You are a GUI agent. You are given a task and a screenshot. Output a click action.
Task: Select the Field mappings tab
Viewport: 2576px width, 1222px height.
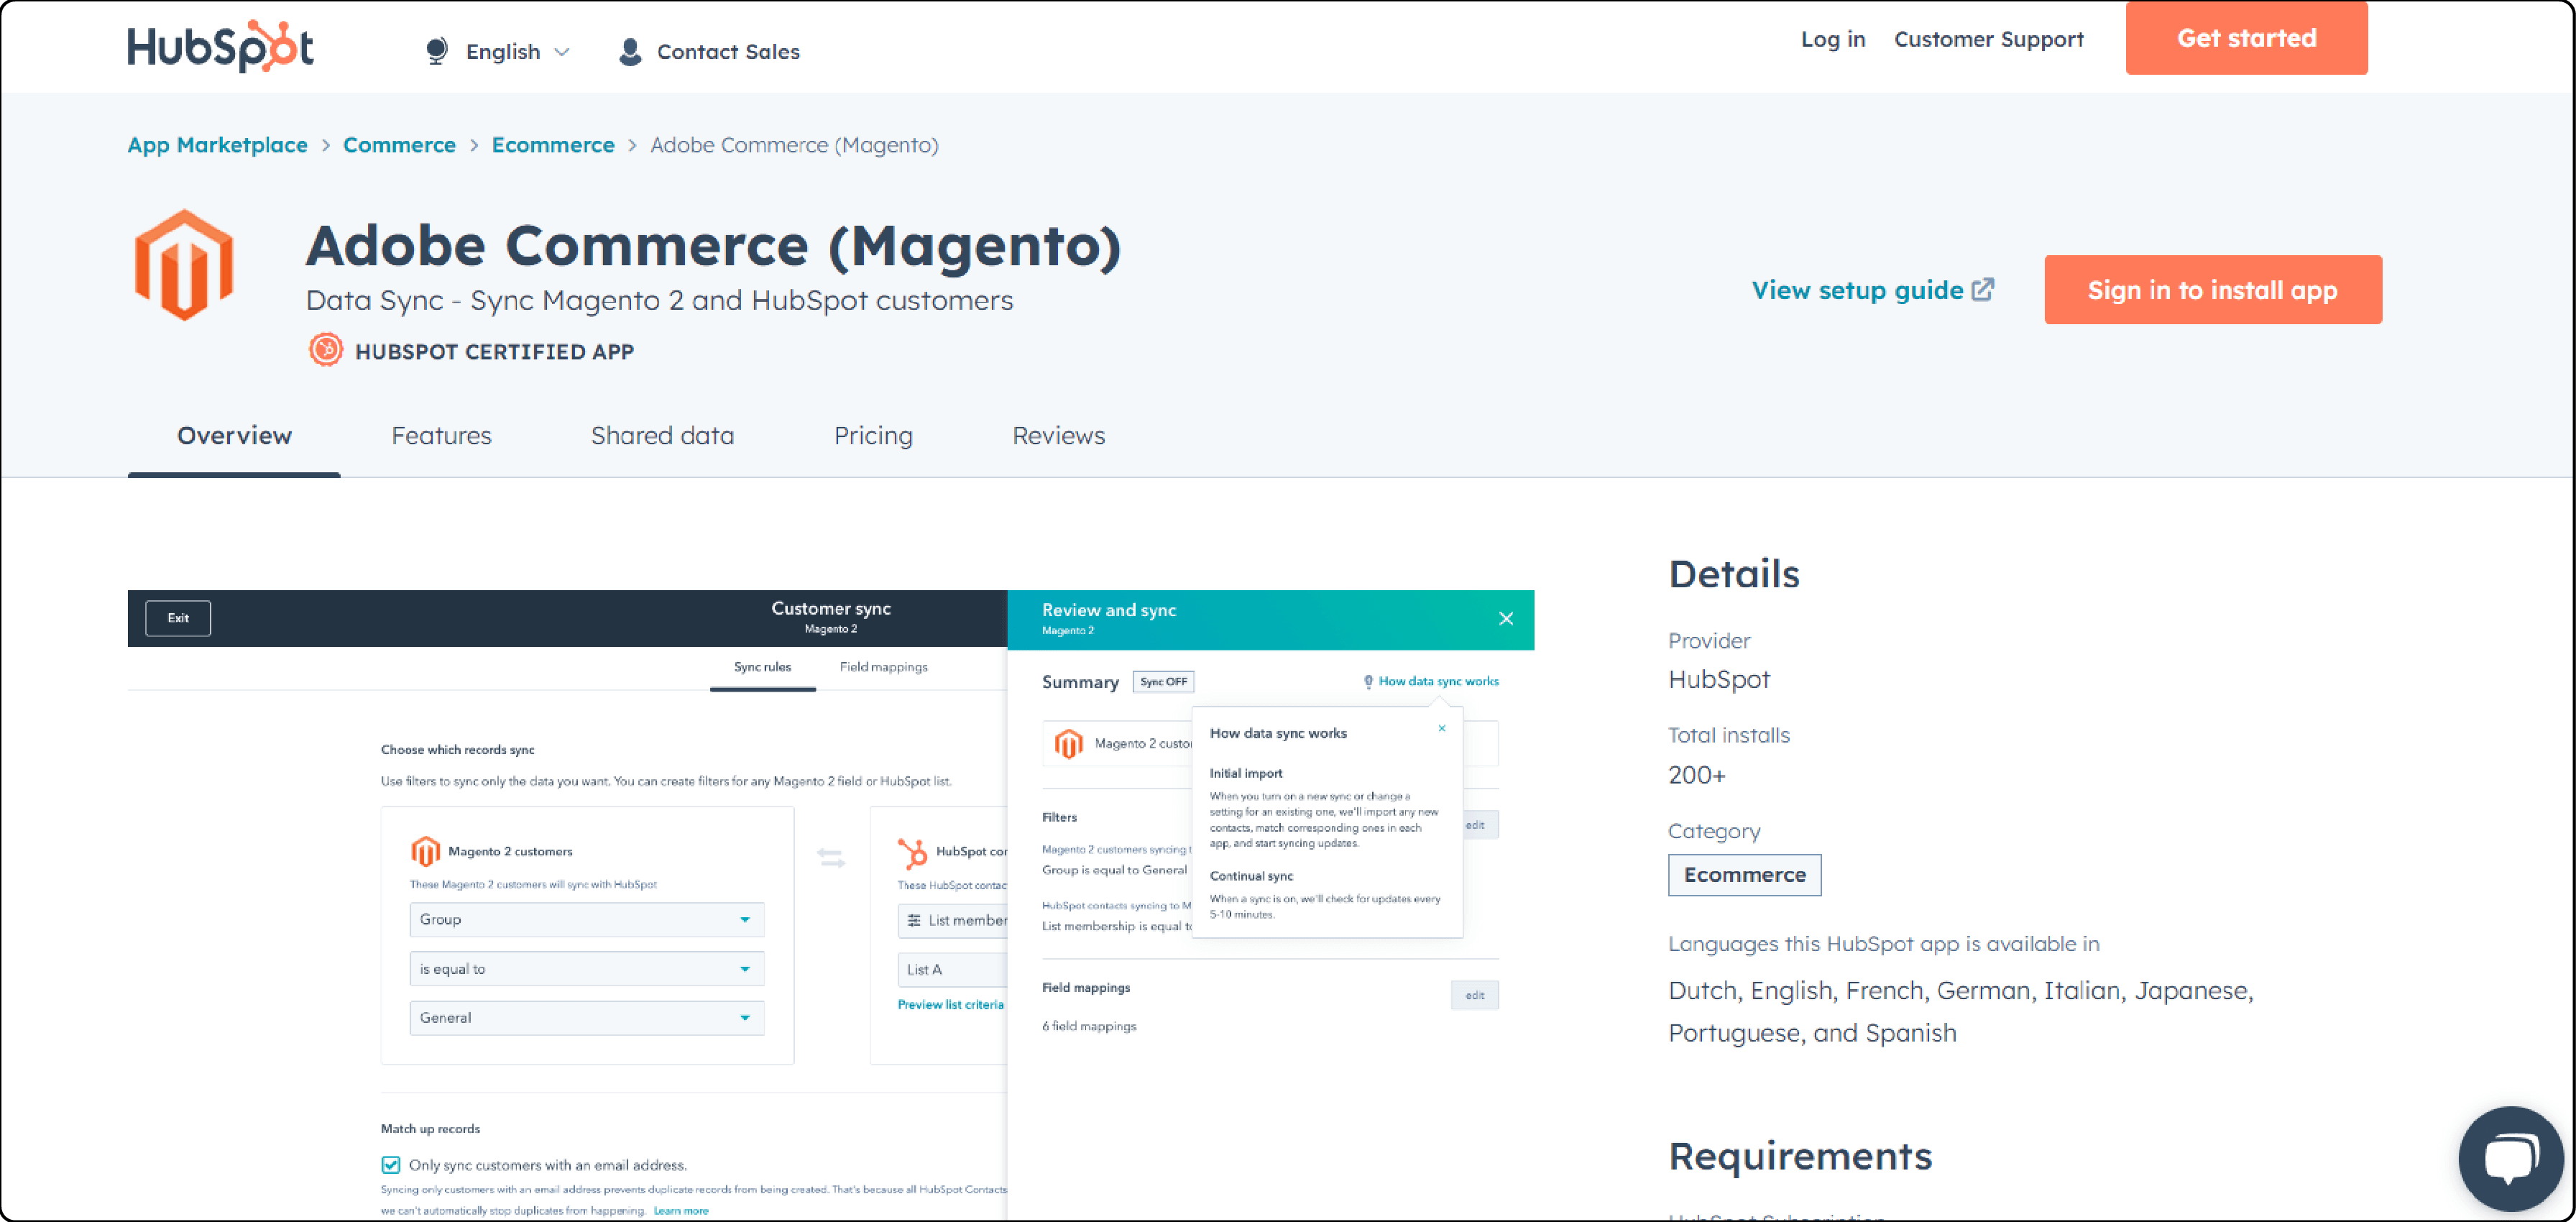[x=883, y=667]
